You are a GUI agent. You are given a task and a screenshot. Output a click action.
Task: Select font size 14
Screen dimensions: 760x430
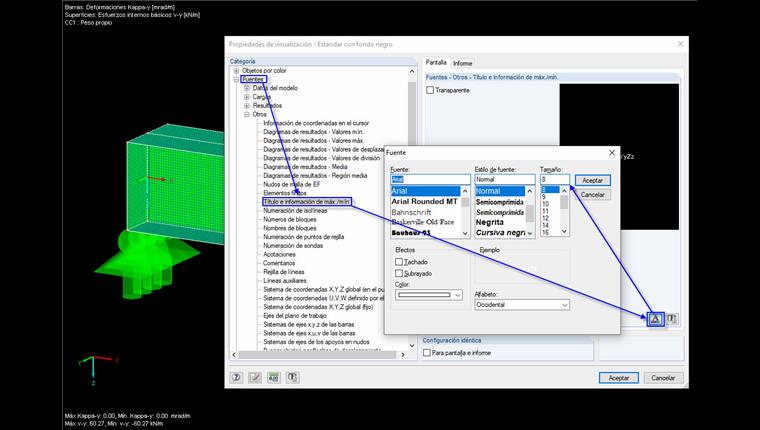point(545,225)
